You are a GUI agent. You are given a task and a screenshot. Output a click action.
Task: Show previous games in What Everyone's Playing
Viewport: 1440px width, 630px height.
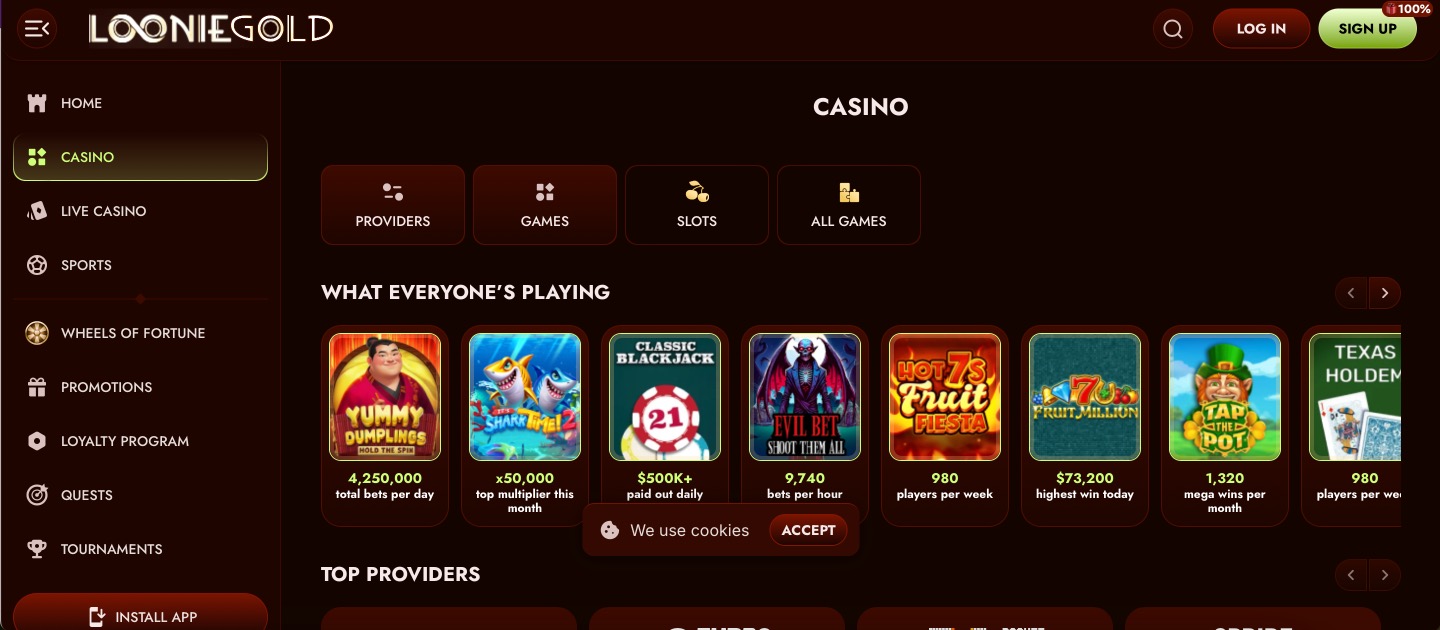[x=1351, y=293]
